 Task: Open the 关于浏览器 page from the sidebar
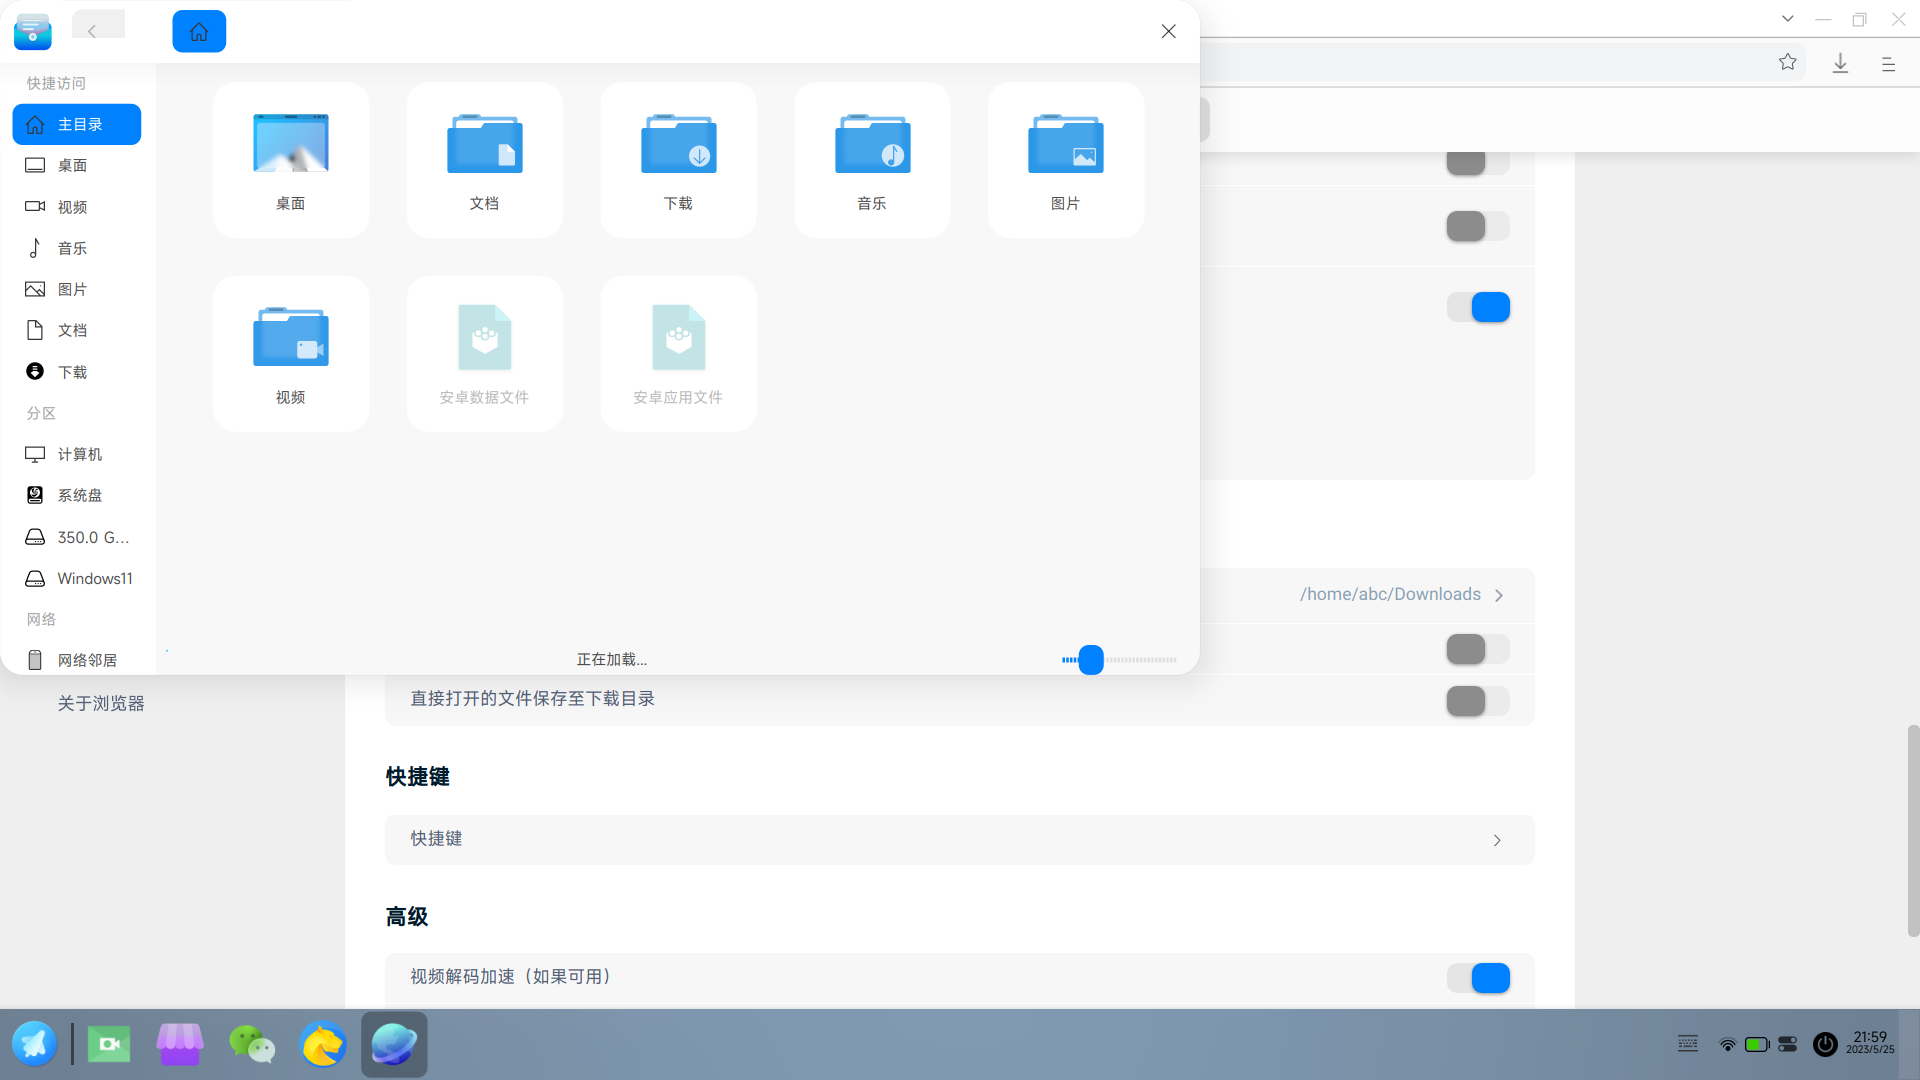(x=100, y=703)
